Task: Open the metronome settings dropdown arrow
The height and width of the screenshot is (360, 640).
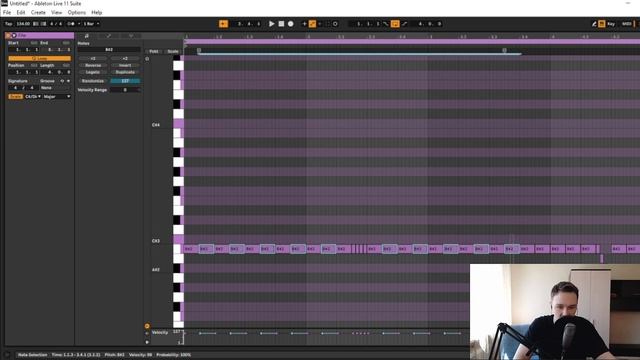Action: 79,24
